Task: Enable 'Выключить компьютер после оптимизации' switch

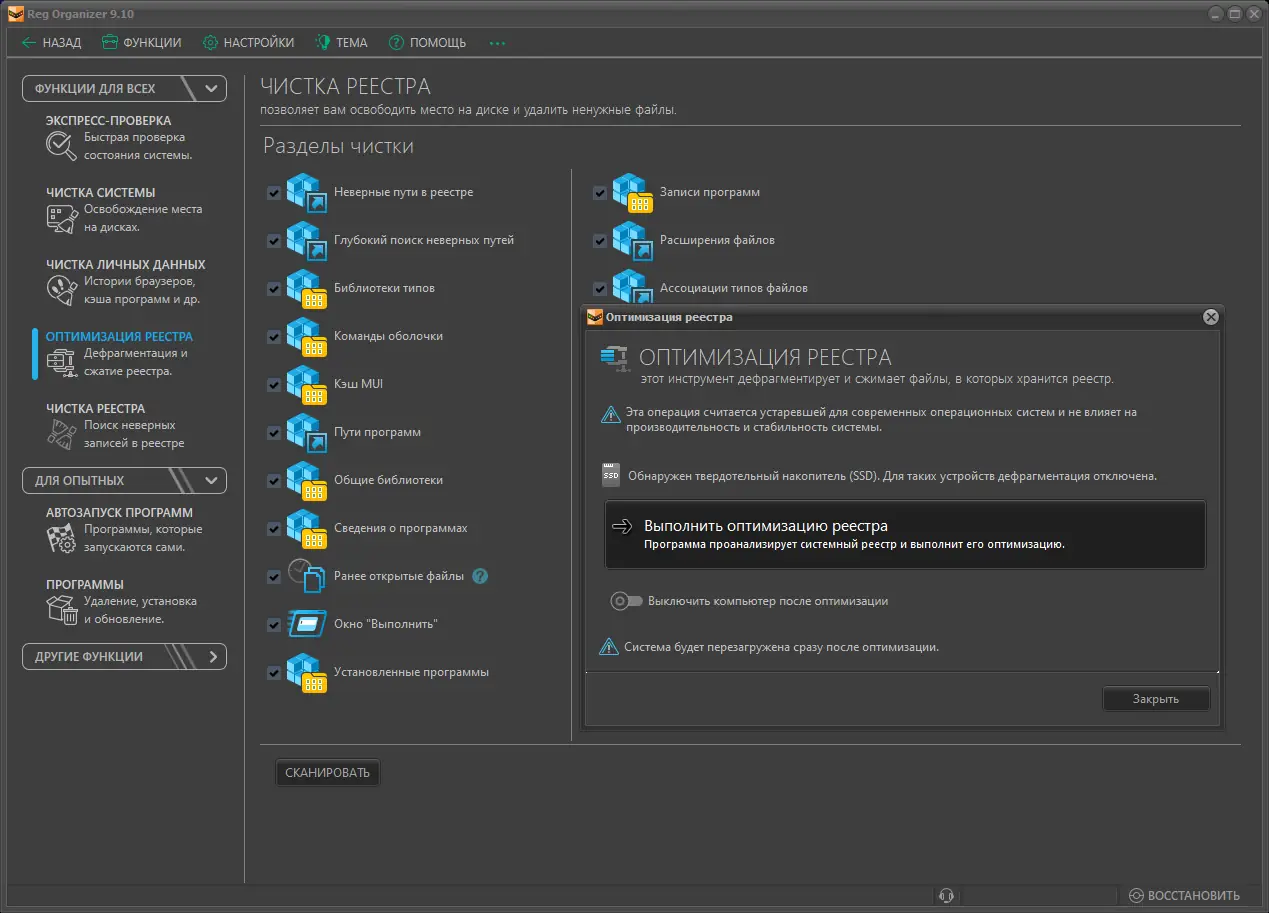Action: [627, 601]
